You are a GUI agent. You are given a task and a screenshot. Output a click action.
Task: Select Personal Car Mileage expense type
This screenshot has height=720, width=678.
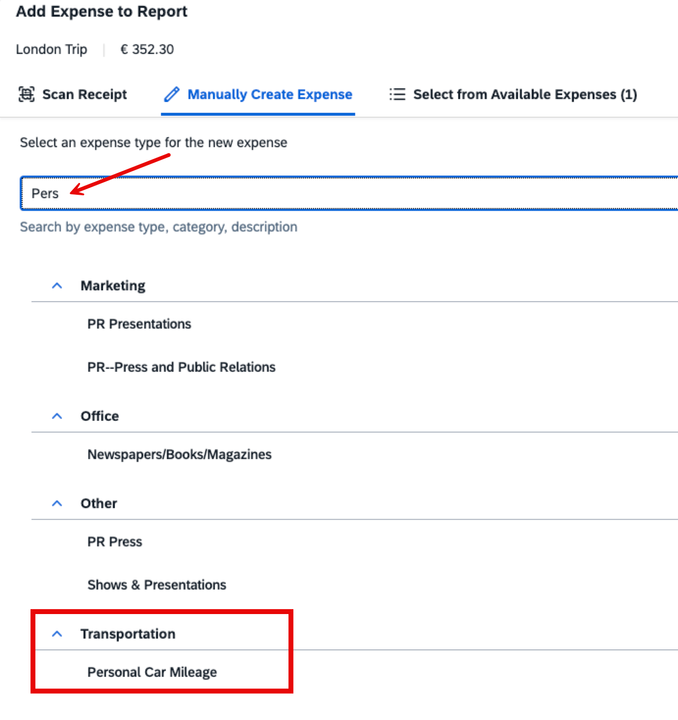pos(152,672)
